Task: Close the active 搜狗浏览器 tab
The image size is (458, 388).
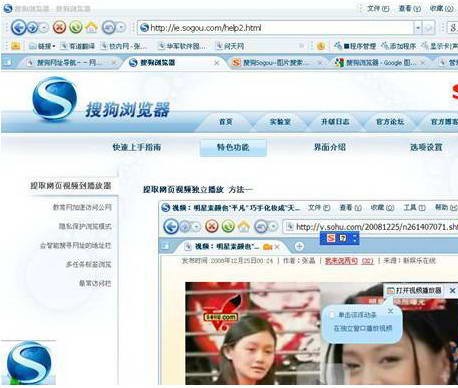Action: [x=217, y=62]
